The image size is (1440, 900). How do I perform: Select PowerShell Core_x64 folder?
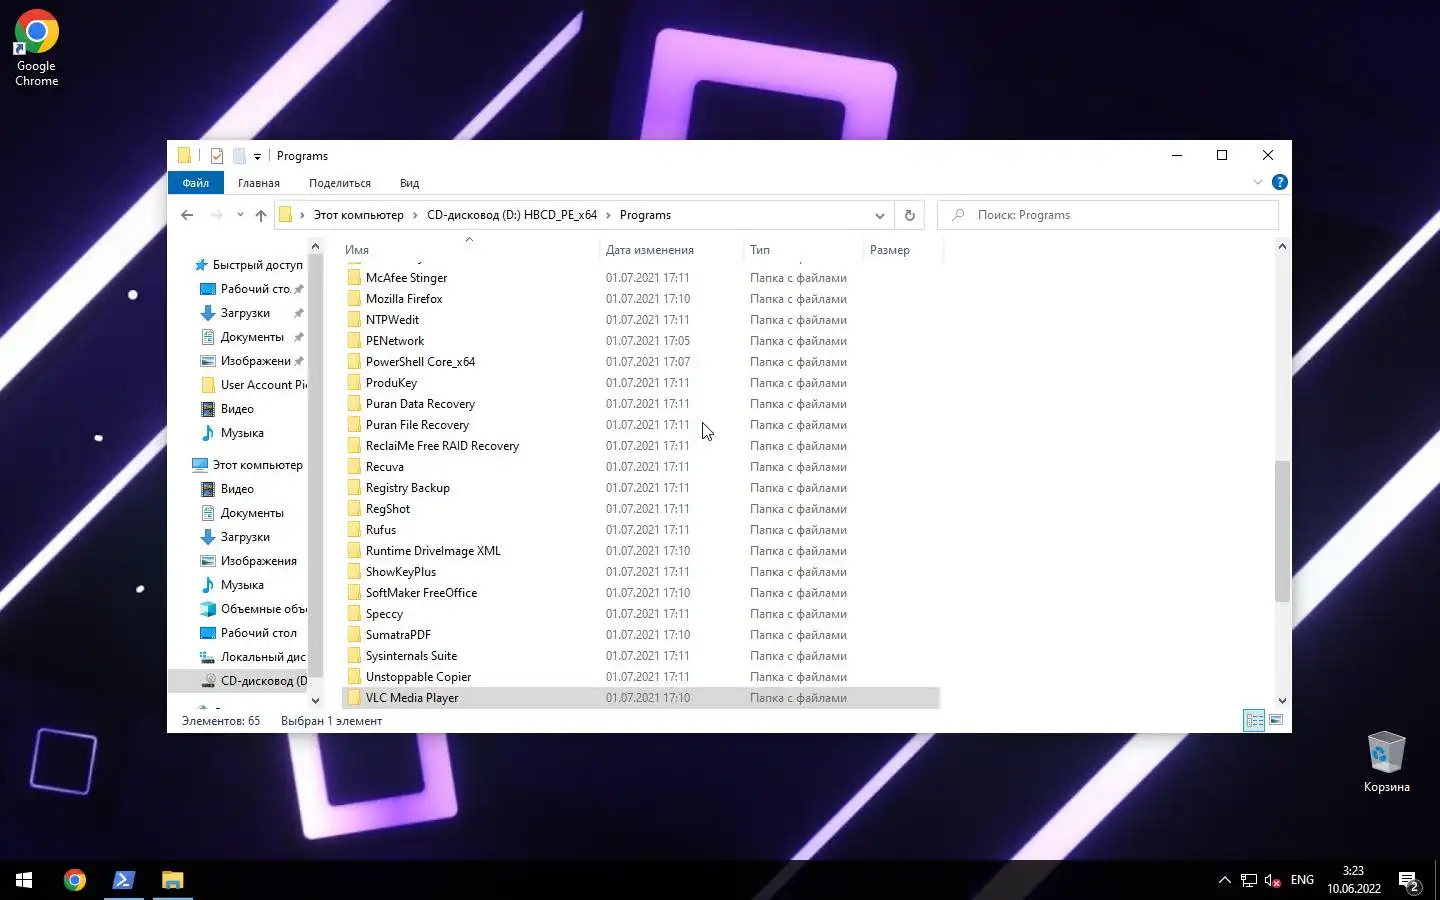pyautogui.click(x=420, y=362)
